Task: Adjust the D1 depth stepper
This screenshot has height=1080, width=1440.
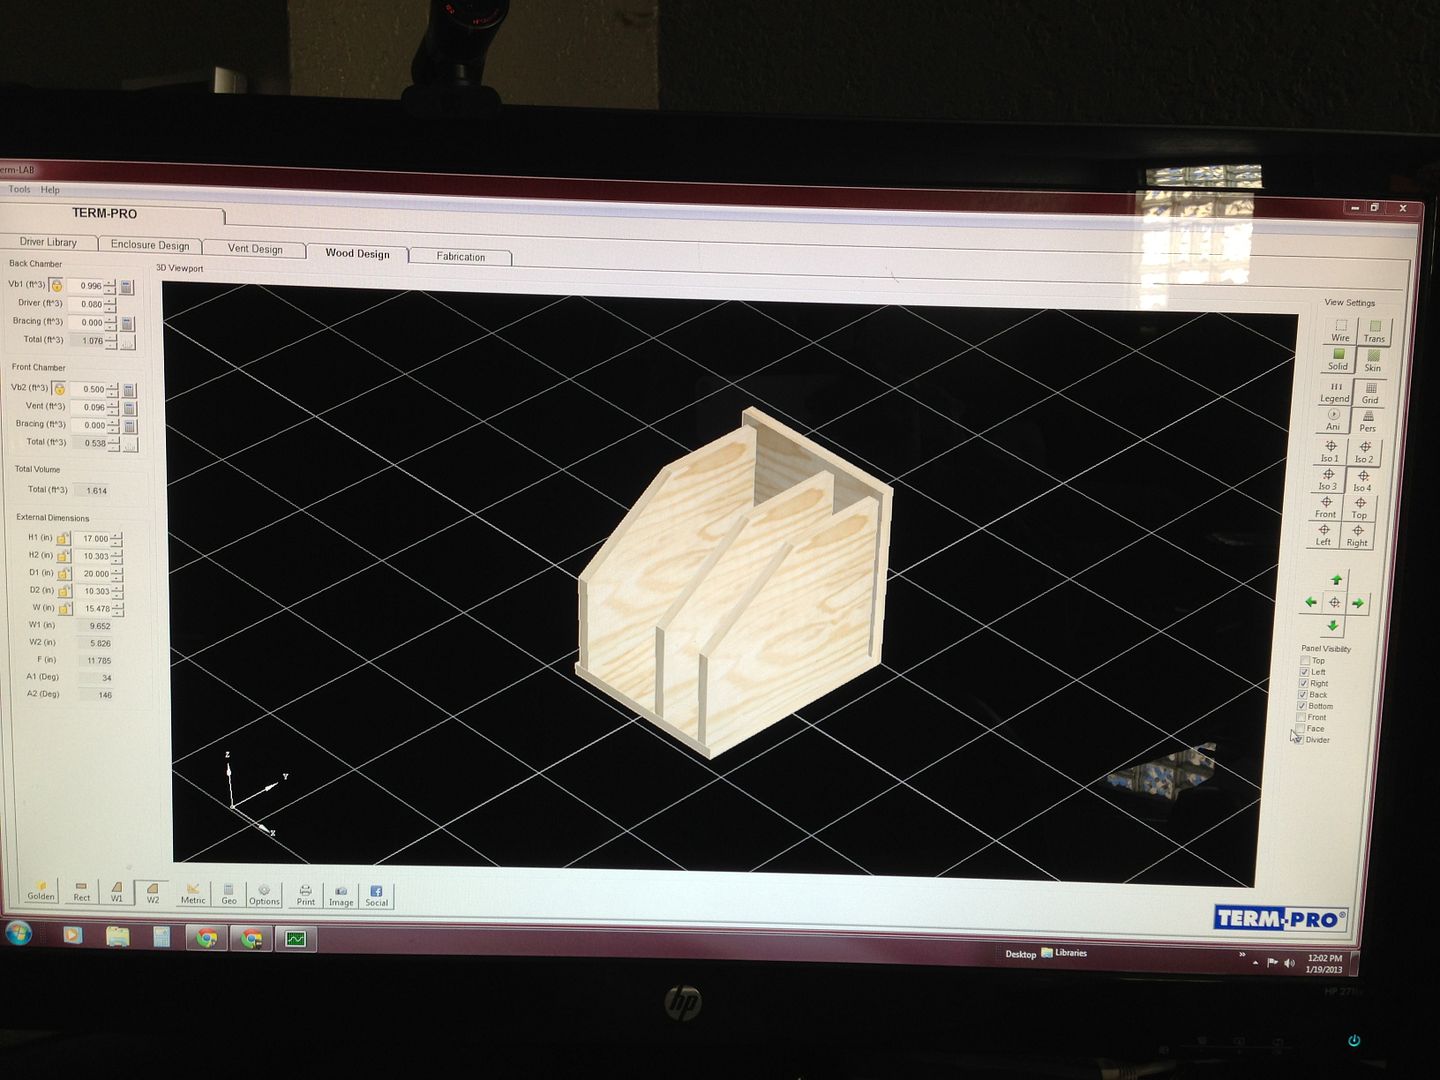Action: [117, 575]
